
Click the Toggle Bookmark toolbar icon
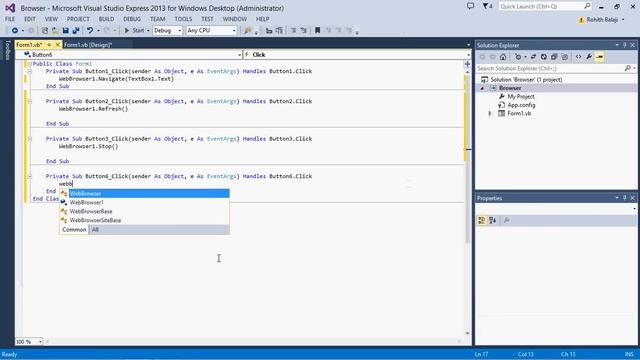click(318, 31)
